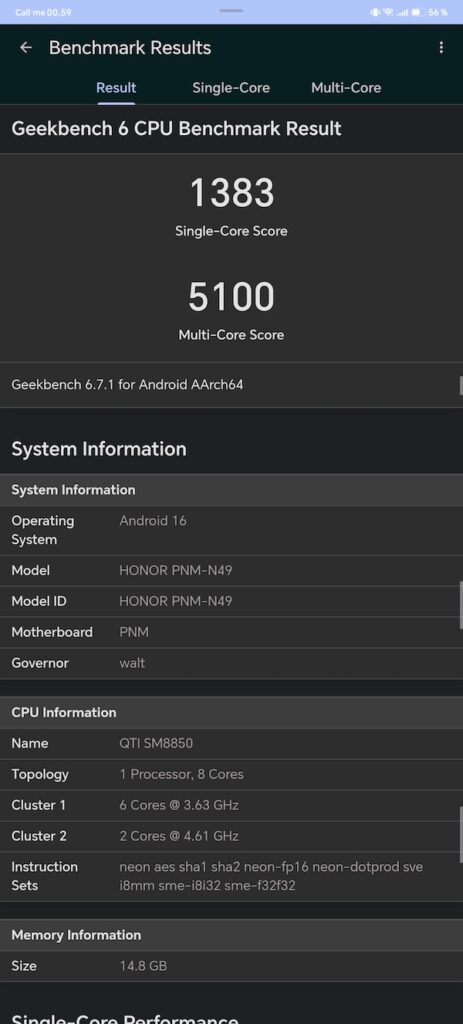This screenshot has height=1024, width=463.
Task: Switch to the Single-Core tab
Action: coord(231,88)
